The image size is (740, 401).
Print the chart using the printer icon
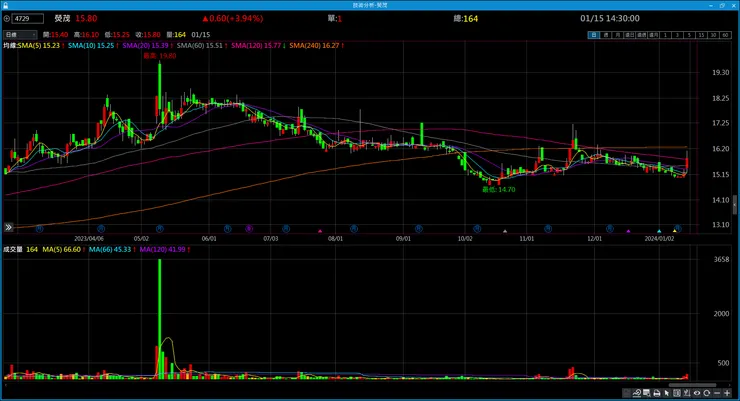coord(657,393)
